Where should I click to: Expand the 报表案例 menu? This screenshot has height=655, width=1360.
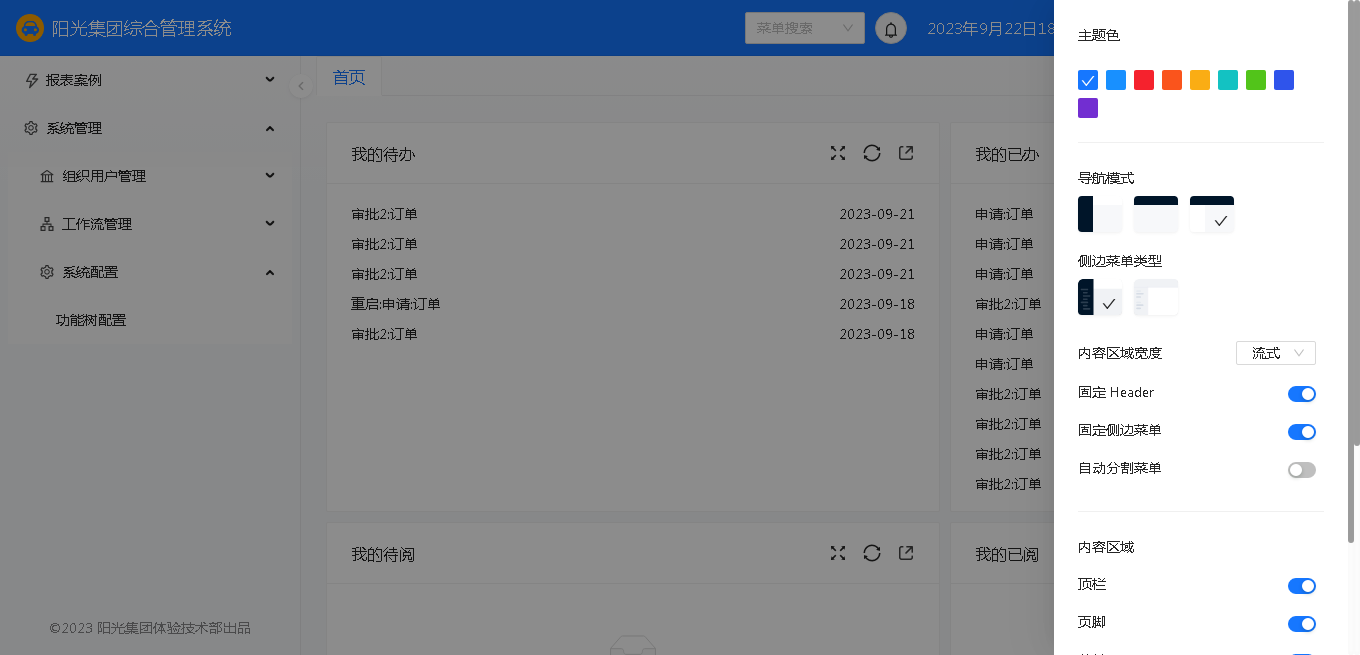click(x=150, y=80)
